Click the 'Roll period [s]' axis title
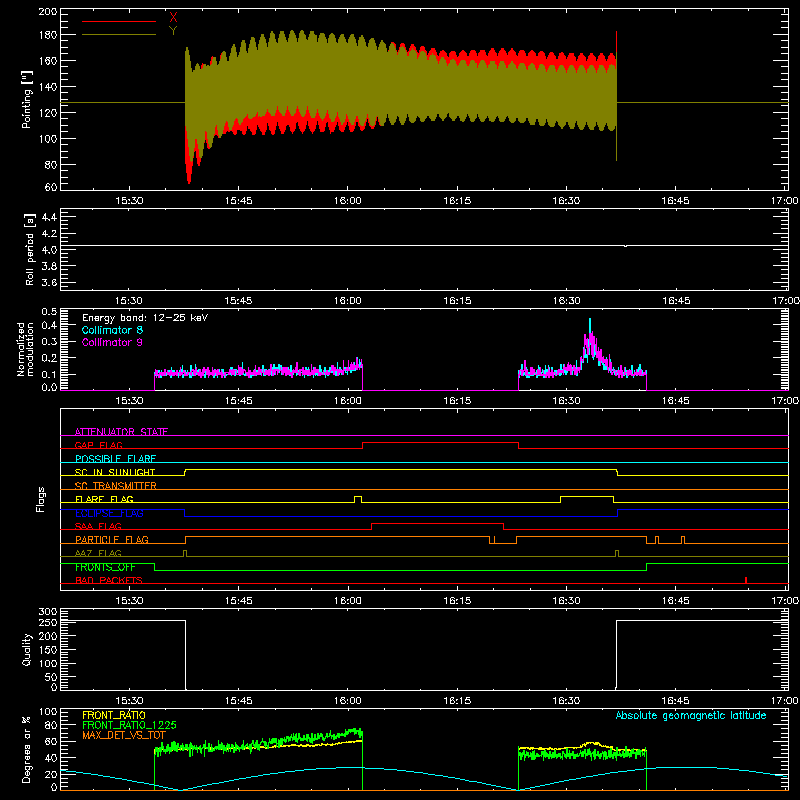Viewport: 800px width, 800px height. (x=29, y=249)
